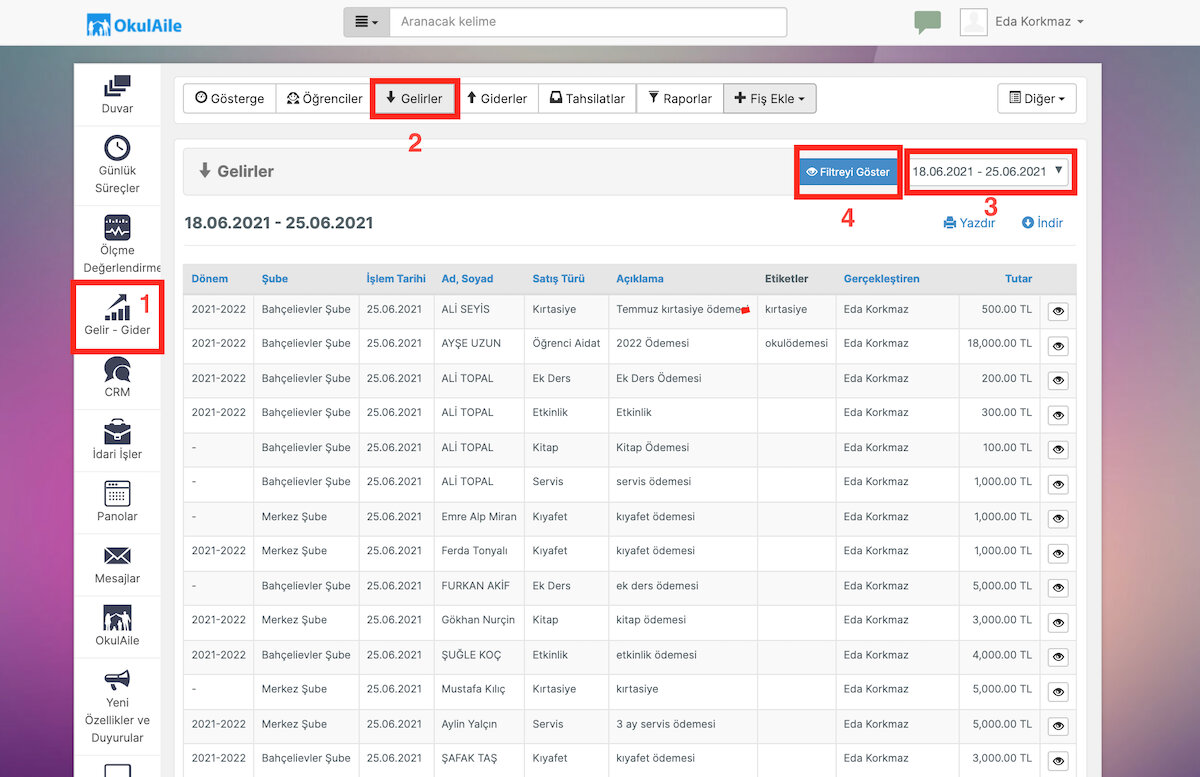
Task: Open Ölçme Değerlendirme sidebar icon
Action: click(x=117, y=227)
